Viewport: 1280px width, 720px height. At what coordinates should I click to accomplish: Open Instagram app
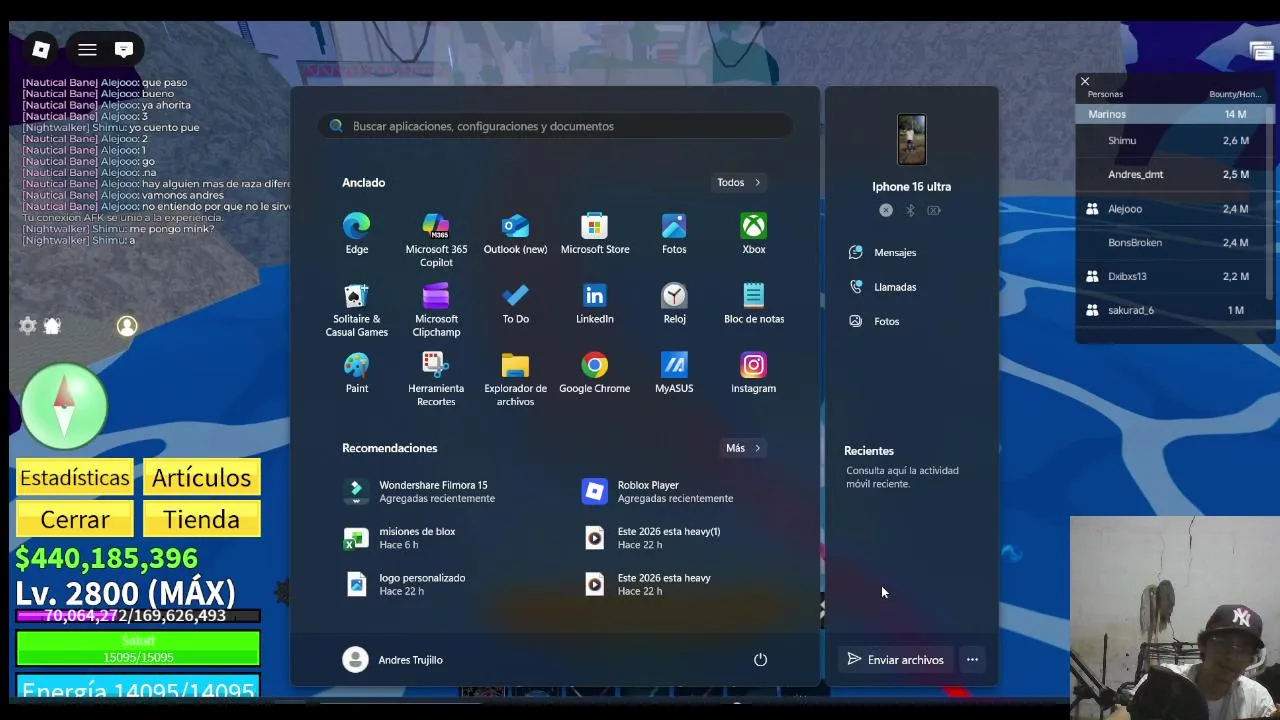754,373
